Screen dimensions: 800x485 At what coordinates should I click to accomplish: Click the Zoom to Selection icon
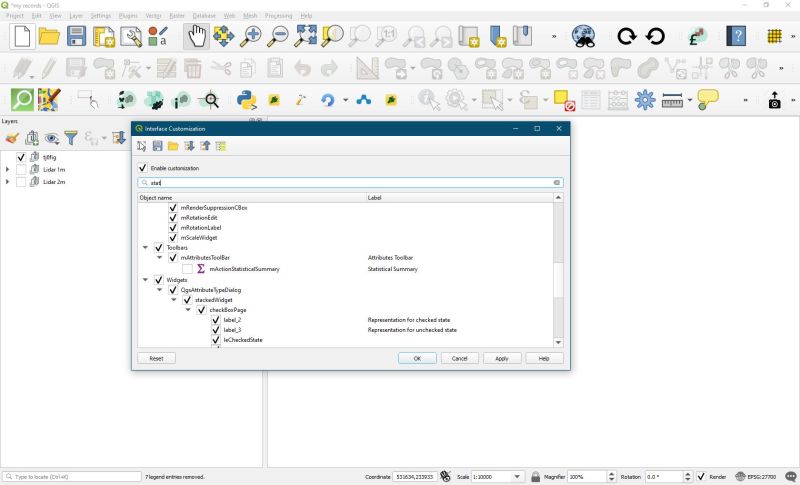click(332, 36)
